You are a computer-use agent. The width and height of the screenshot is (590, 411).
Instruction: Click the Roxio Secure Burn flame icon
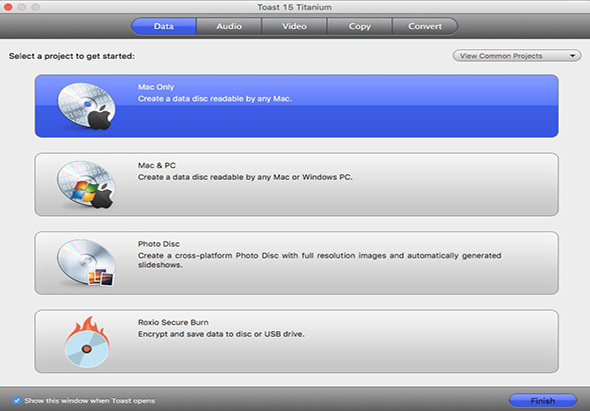click(x=87, y=341)
